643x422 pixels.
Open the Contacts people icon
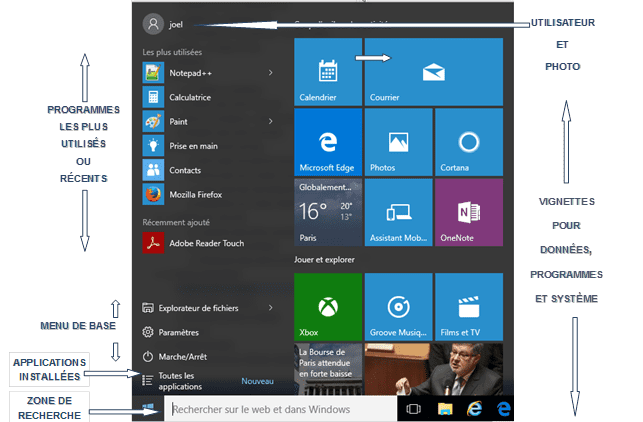pos(153,170)
